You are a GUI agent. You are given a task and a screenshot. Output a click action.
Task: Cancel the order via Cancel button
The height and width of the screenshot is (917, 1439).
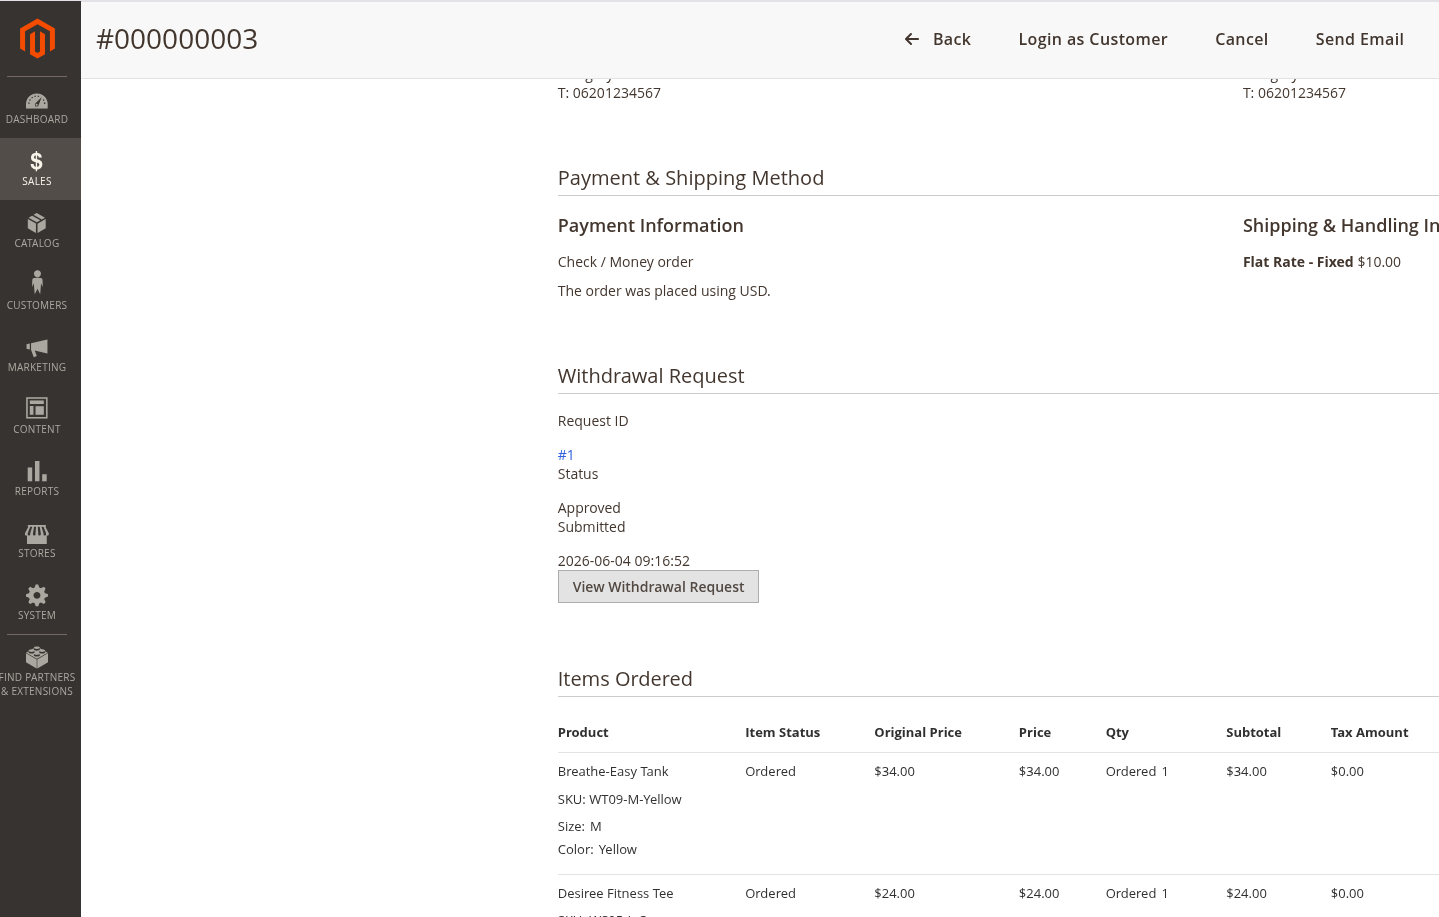click(x=1241, y=39)
